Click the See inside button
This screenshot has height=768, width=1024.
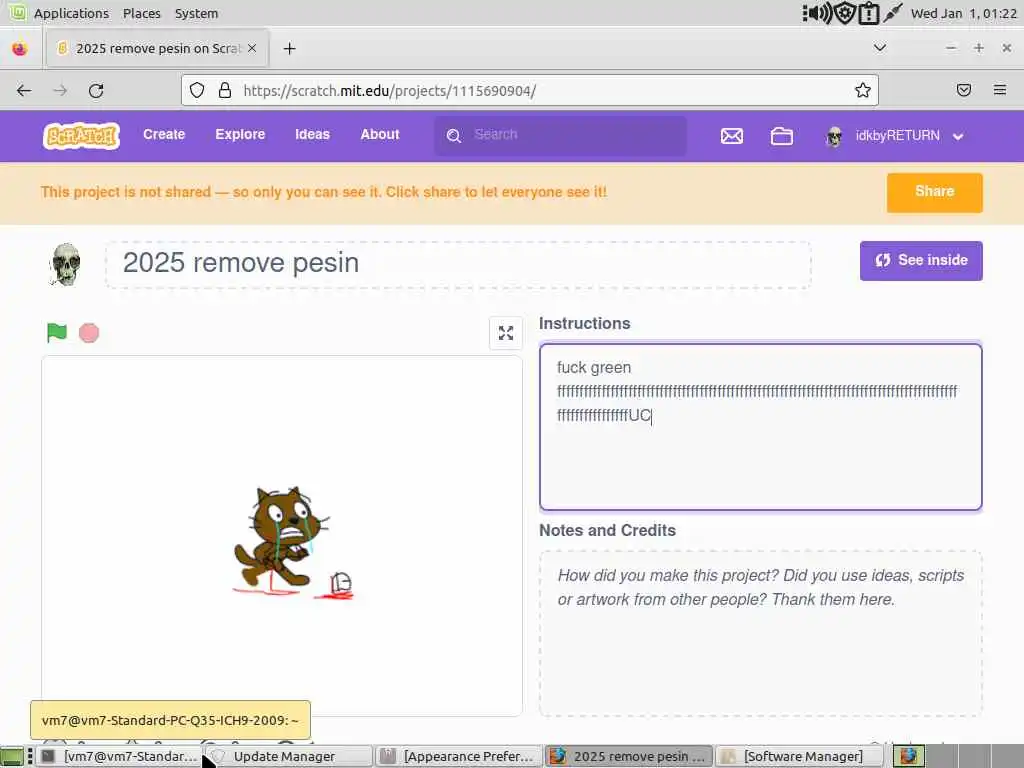pos(921,261)
